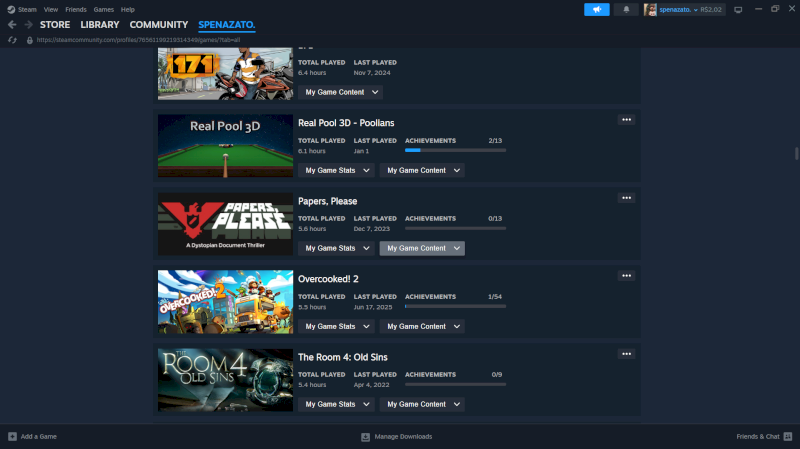The width and height of the screenshot is (800, 449).
Task: Open the Papers, Please title link
Action: 328,201
